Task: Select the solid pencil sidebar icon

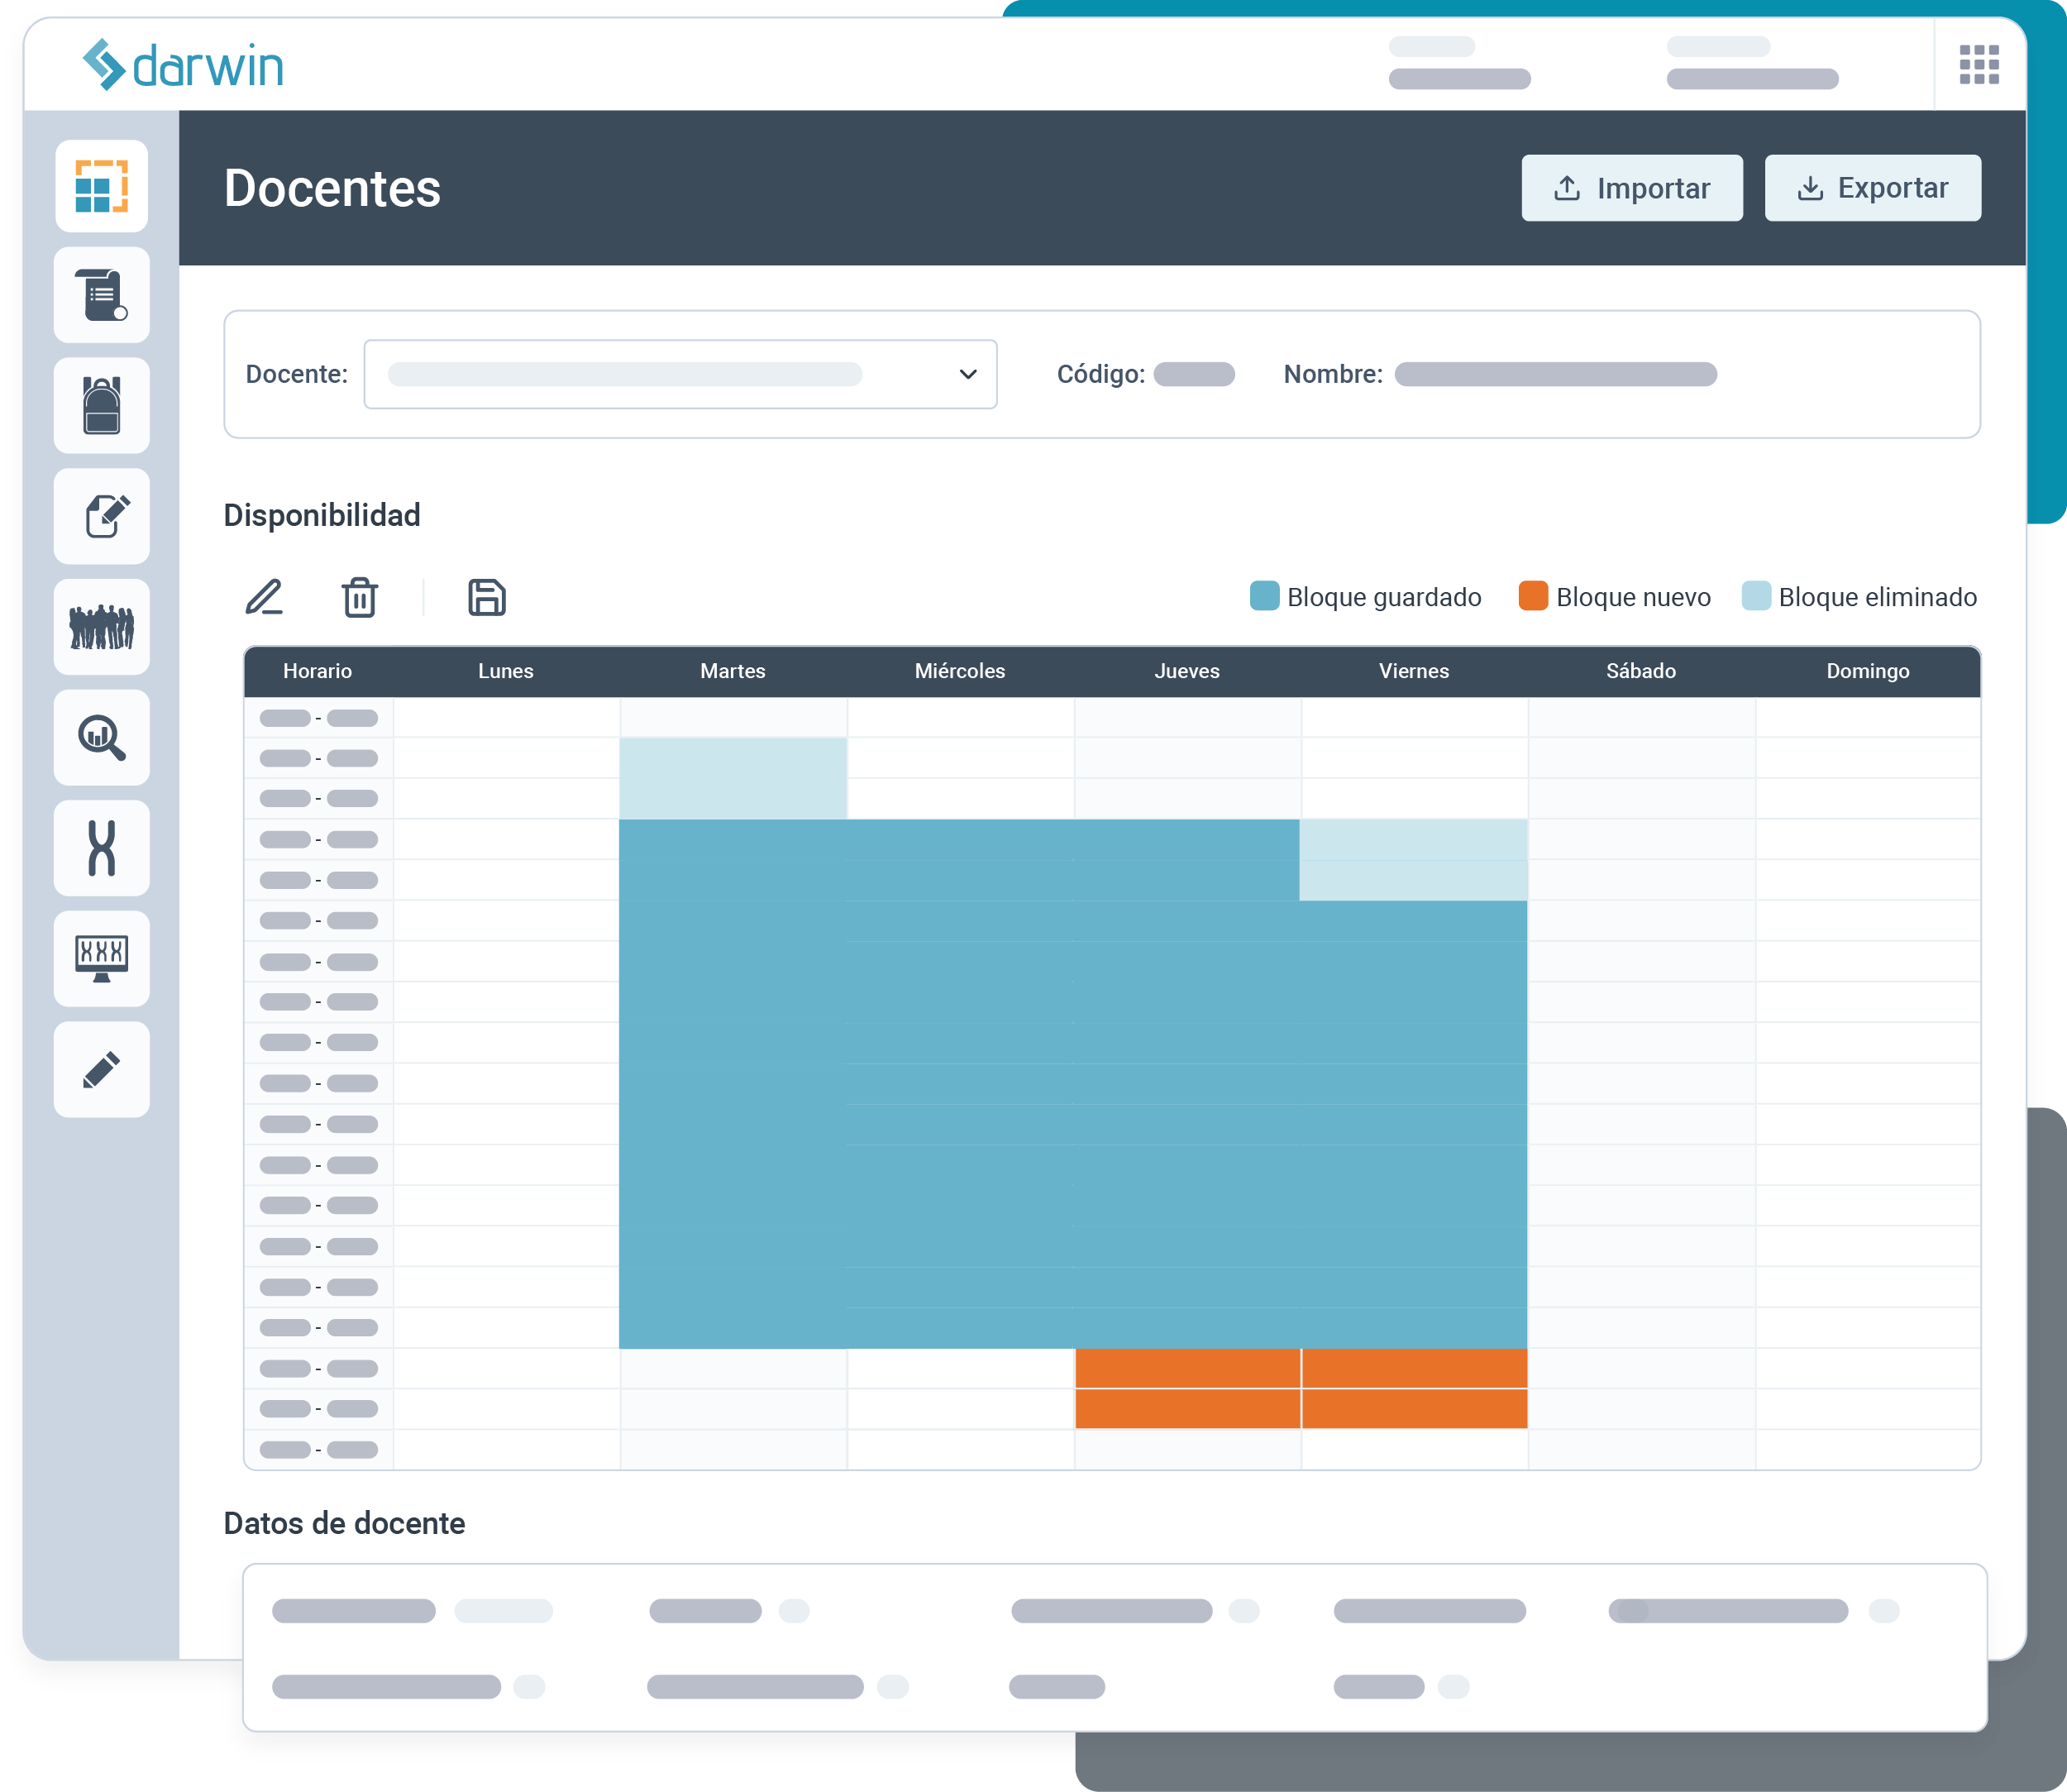Action: point(101,1069)
